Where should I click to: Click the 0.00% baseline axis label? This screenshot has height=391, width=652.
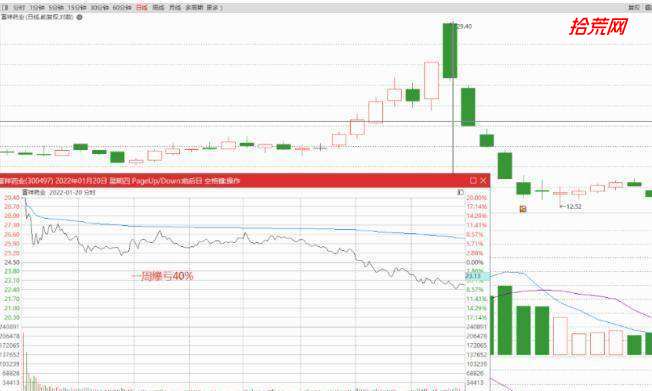tap(475, 262)
